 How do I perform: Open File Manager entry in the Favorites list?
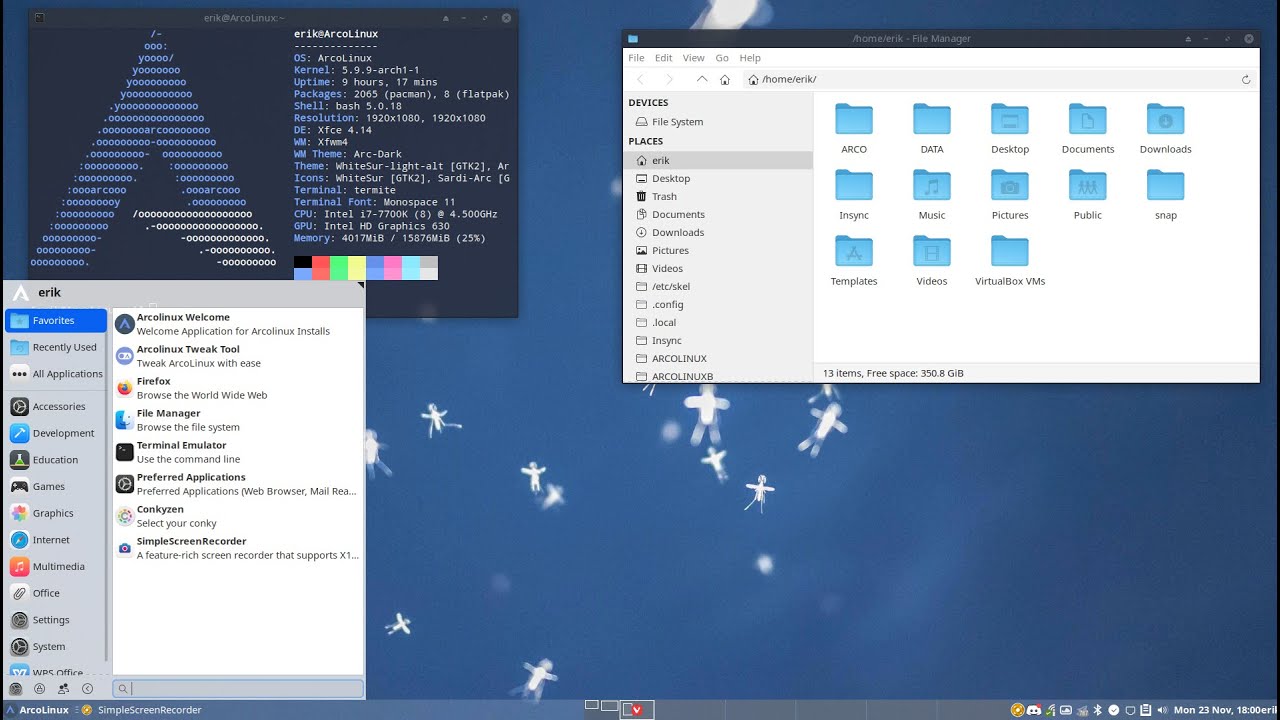[237, 420]
